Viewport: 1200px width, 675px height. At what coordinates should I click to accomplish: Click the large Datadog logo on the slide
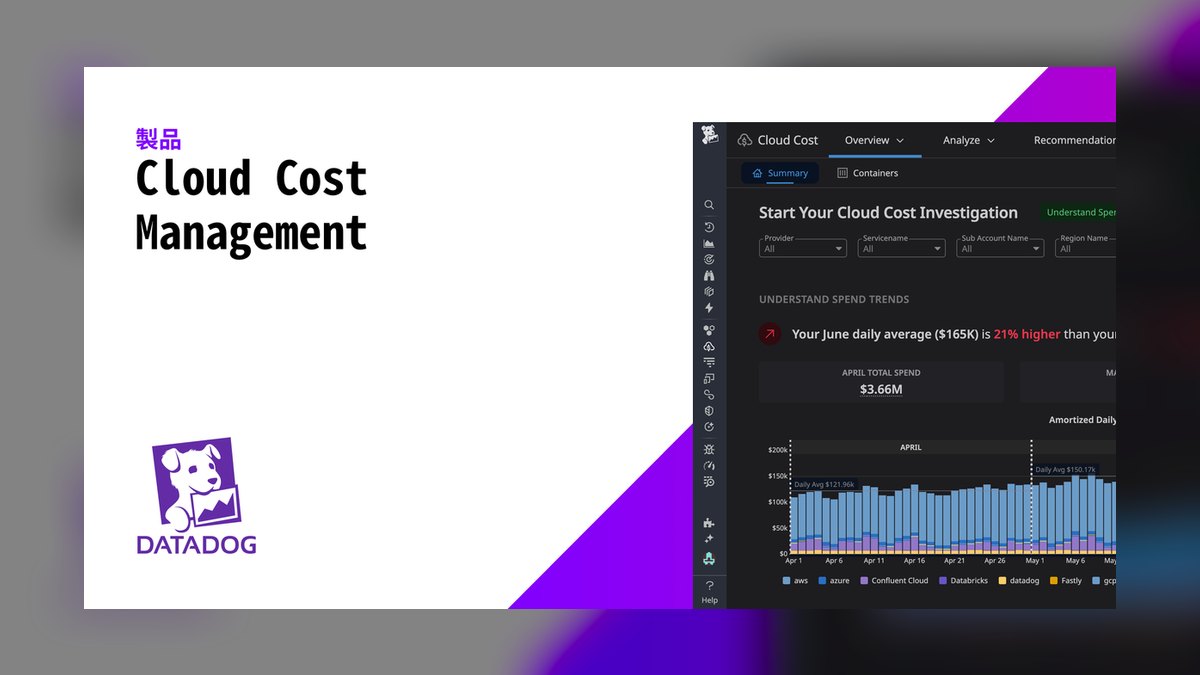[197, 496]
